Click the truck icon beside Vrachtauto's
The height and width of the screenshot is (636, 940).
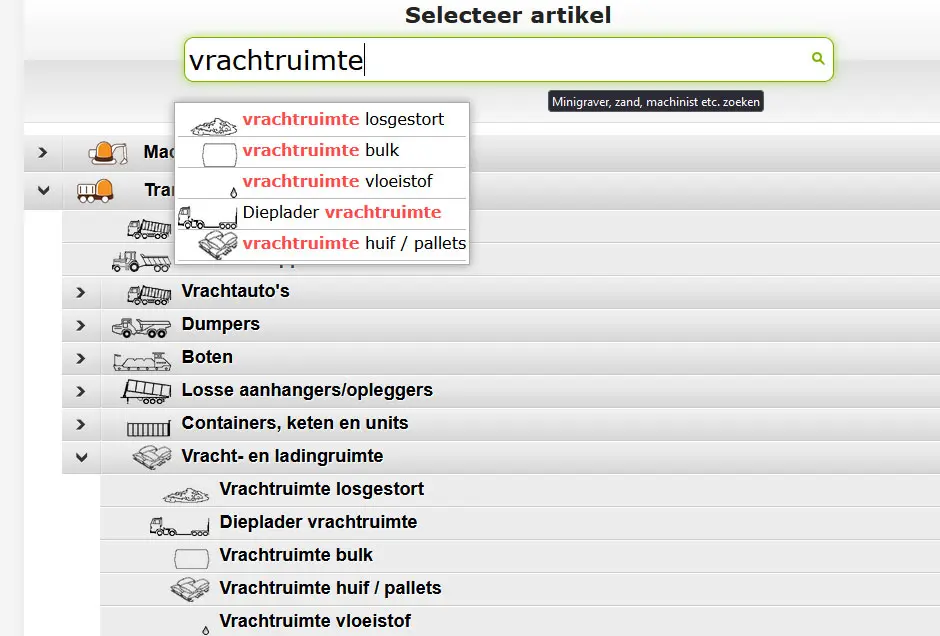tap(149, 292)
